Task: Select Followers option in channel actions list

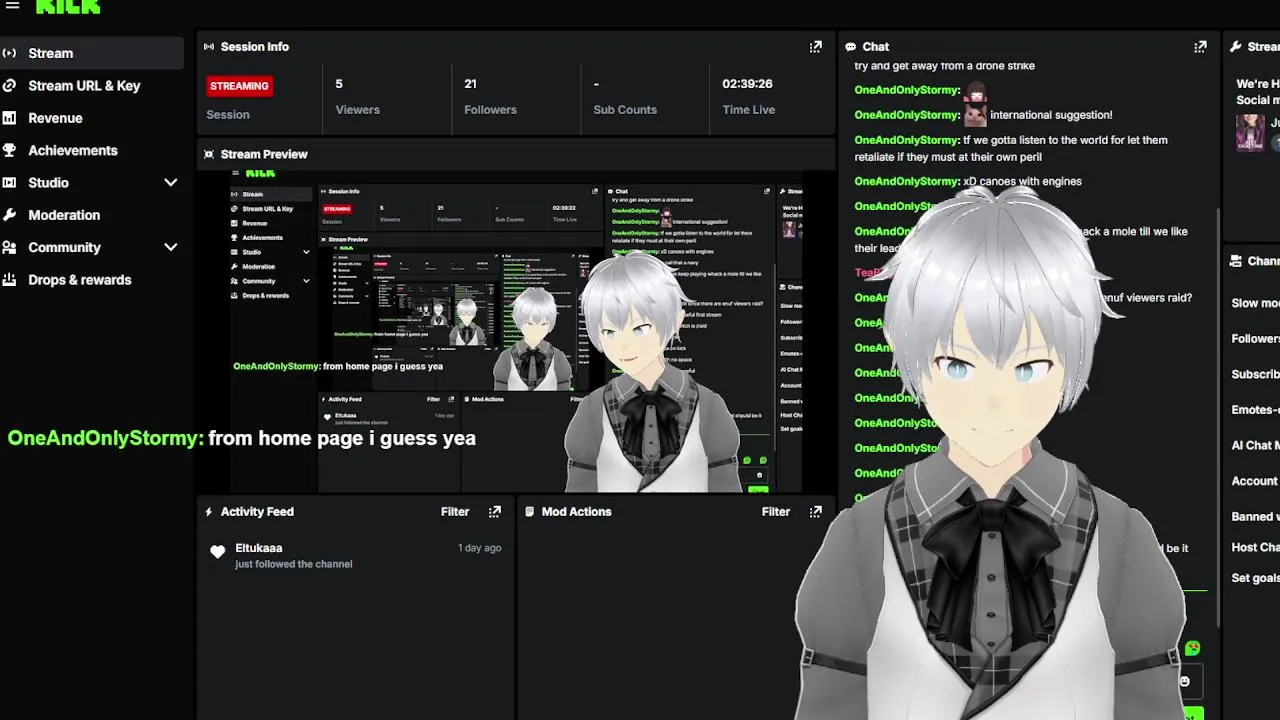Action: tap(1255, 339)
